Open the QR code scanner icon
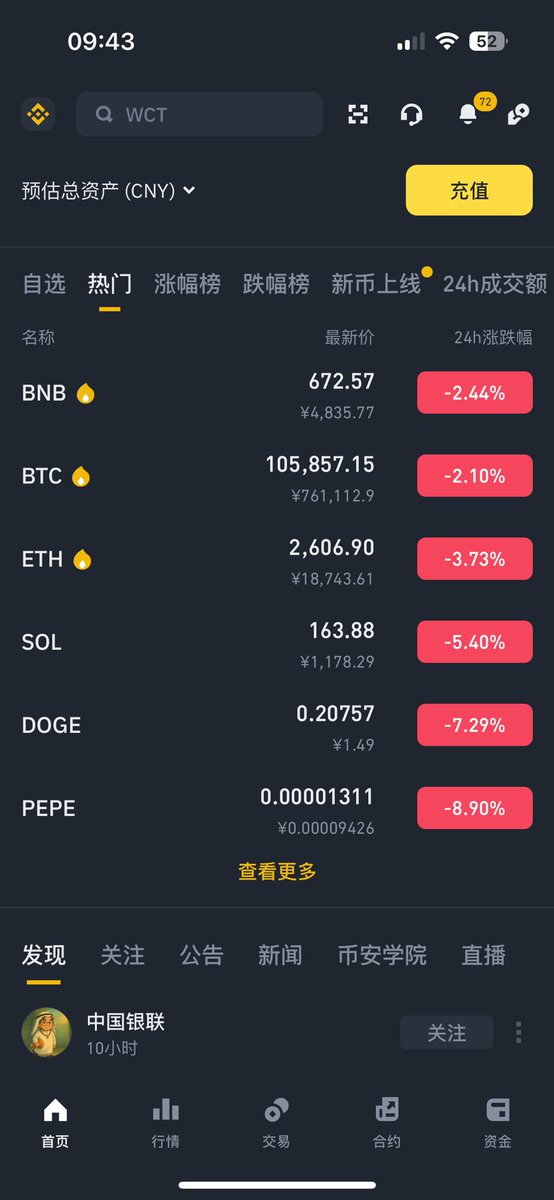554x1200 pixels. pyautogui.click(x=358, y=114)
